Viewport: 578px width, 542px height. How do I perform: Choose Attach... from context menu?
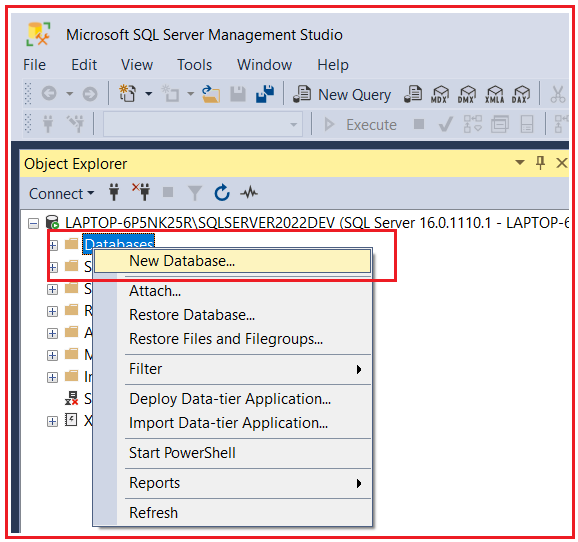[233, 291]
